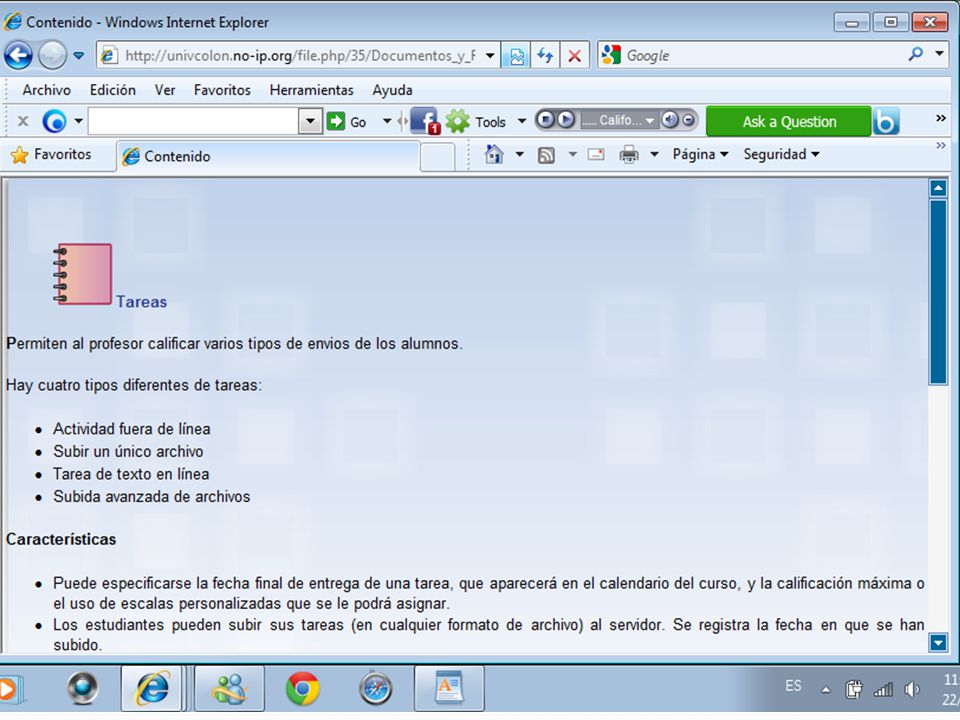Open the document editor taskbar icon
Viewport: 960px width, 720px height.
coord(449,689)
